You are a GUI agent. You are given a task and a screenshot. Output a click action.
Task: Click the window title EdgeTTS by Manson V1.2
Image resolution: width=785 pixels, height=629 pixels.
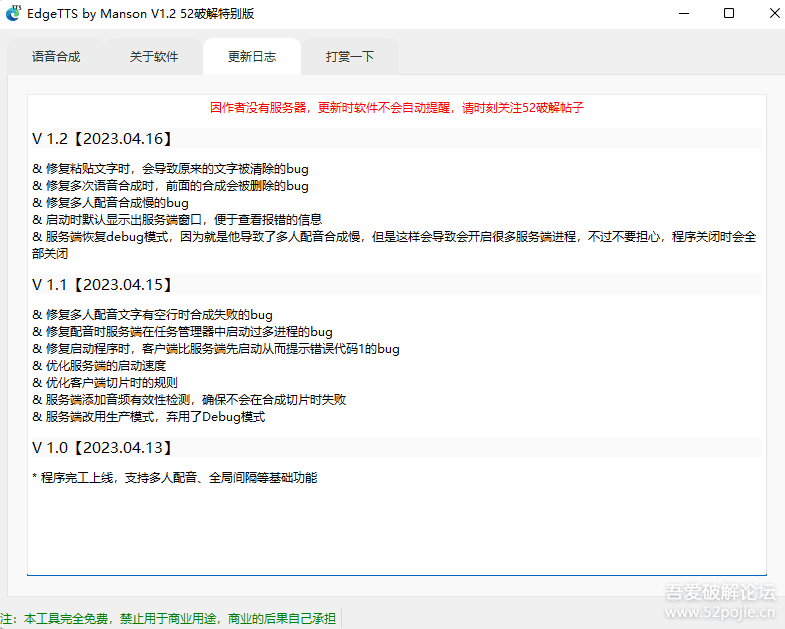tap(141, 14)
